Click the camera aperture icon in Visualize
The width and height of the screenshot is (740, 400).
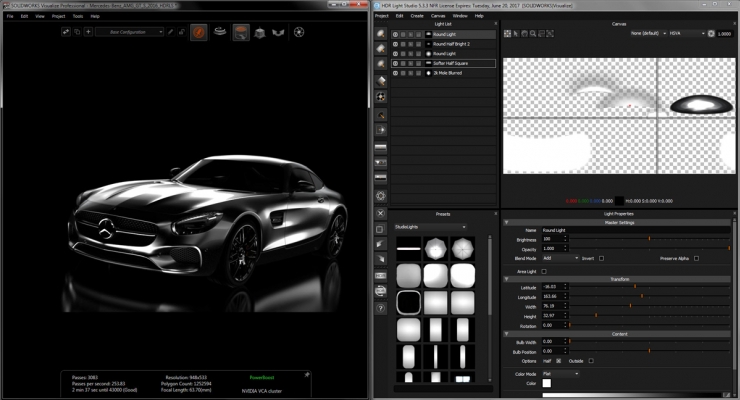tap(299, 32)
